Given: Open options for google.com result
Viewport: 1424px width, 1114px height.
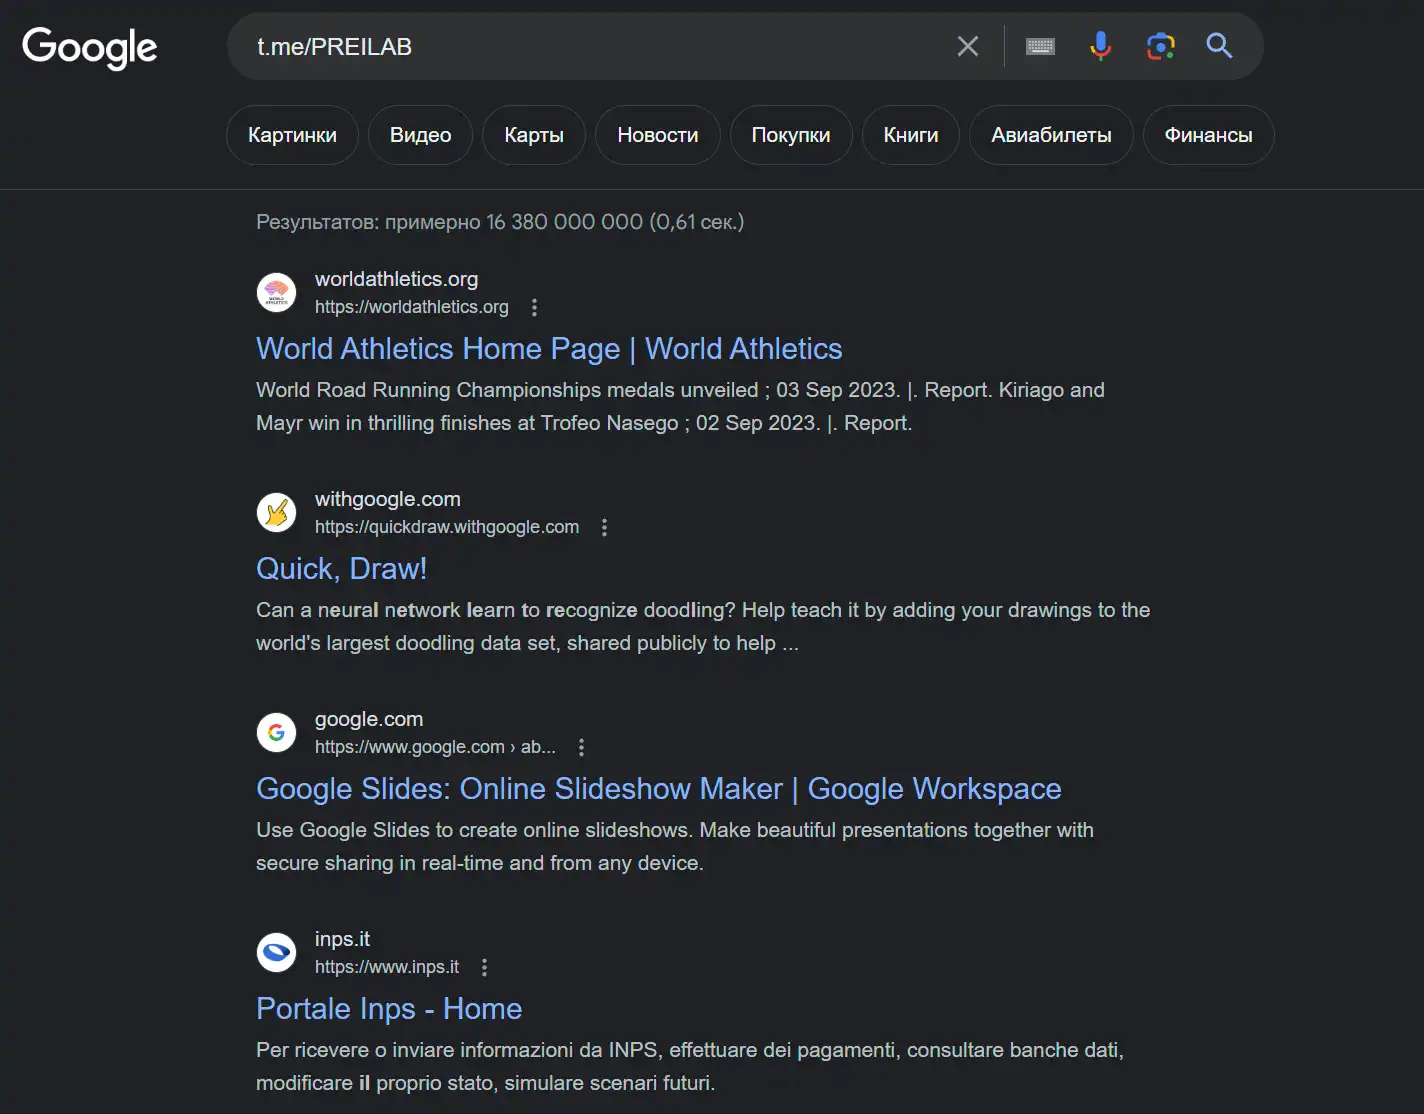Looking at the screenshot, I should (581, 747).
